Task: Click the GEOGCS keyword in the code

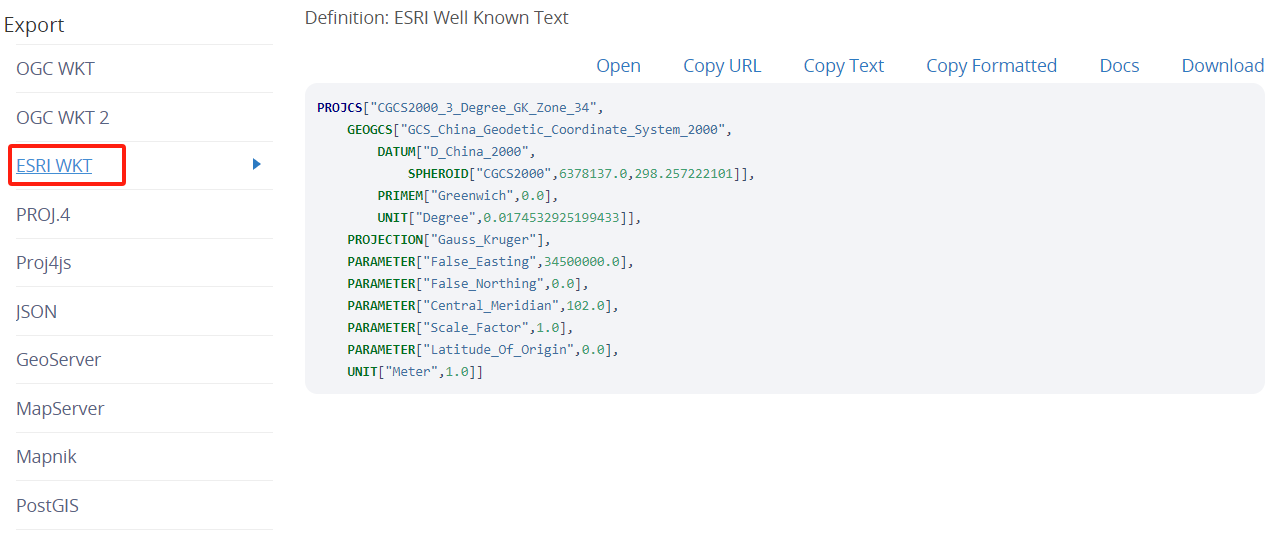Action: (370, 130)
